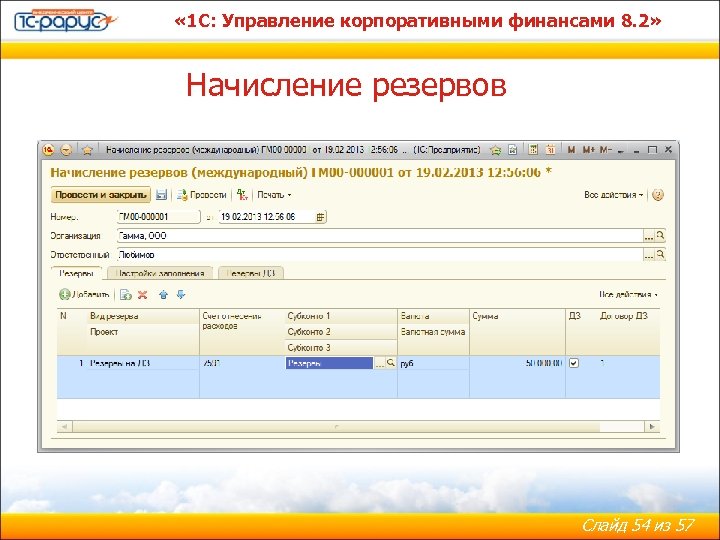Click 'Проект' column header
Image resolution: width=720 pixels, height=540 pixels.
143,339
